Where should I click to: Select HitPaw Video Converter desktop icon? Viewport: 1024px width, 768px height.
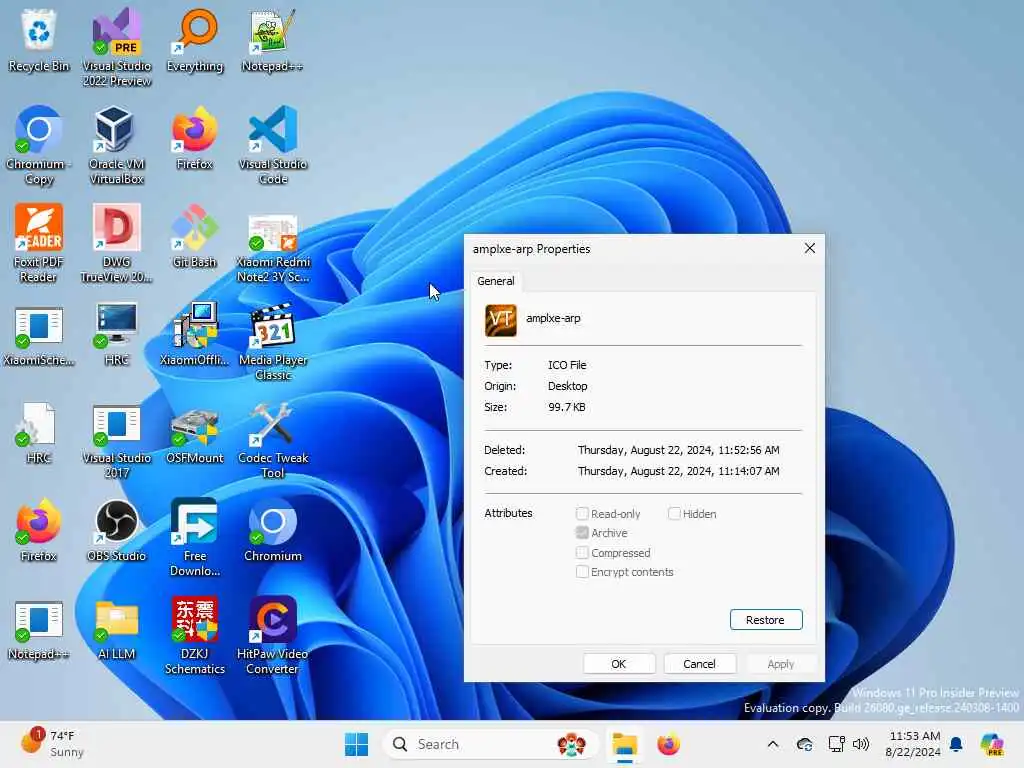pyautogui.click(x=272, y=635)
